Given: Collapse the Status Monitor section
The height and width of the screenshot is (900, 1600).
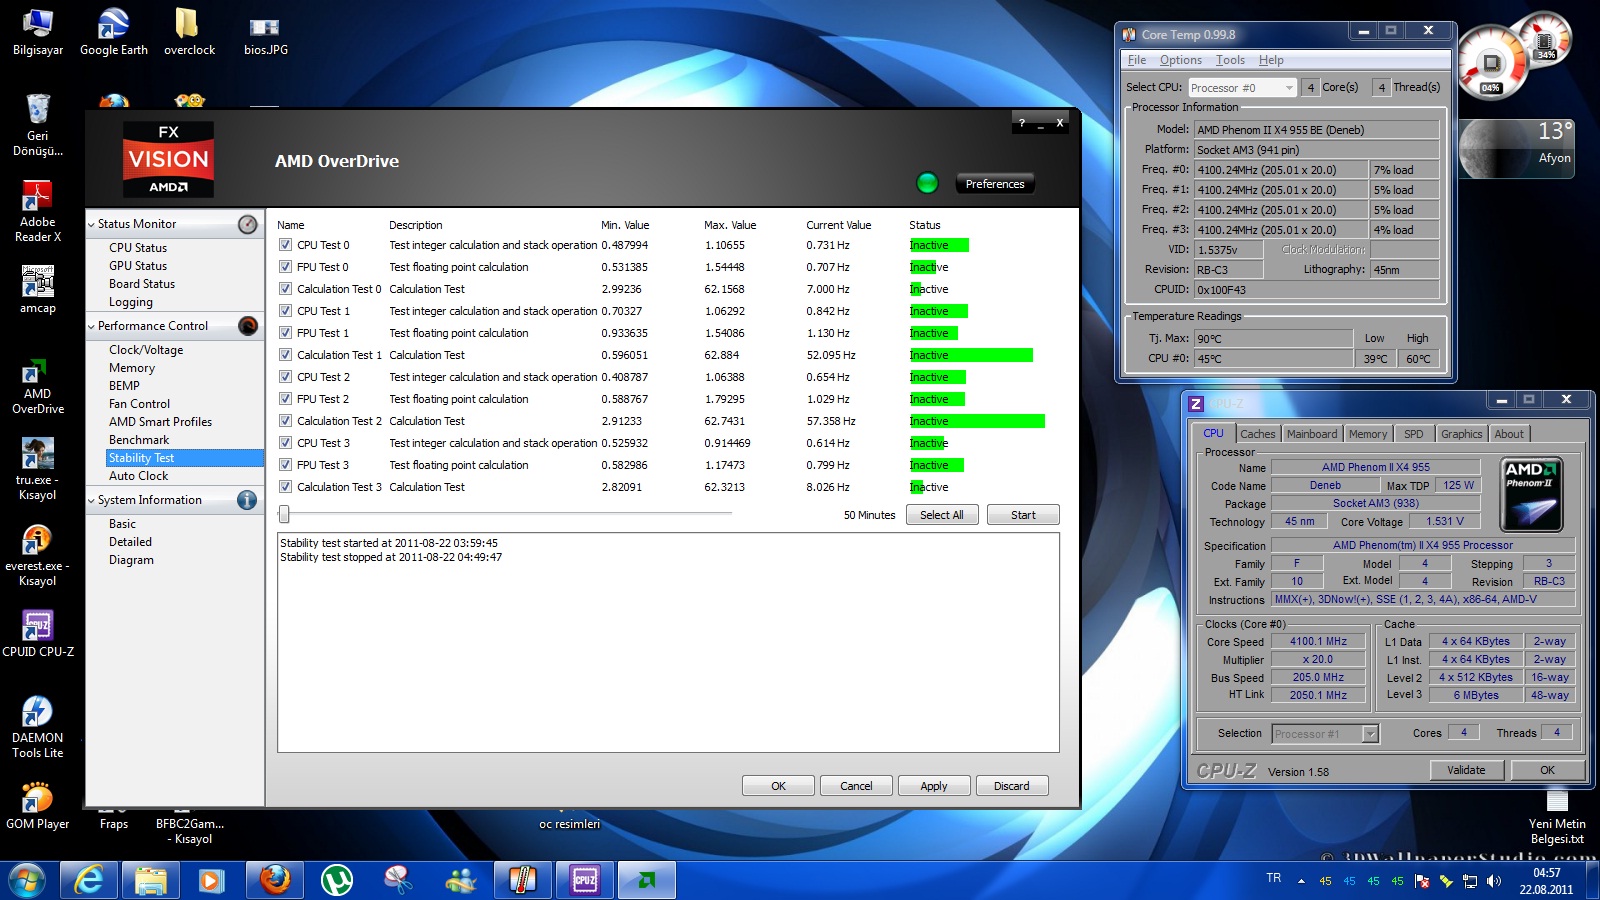Looking at the screenshot, I should pos(91,225).
